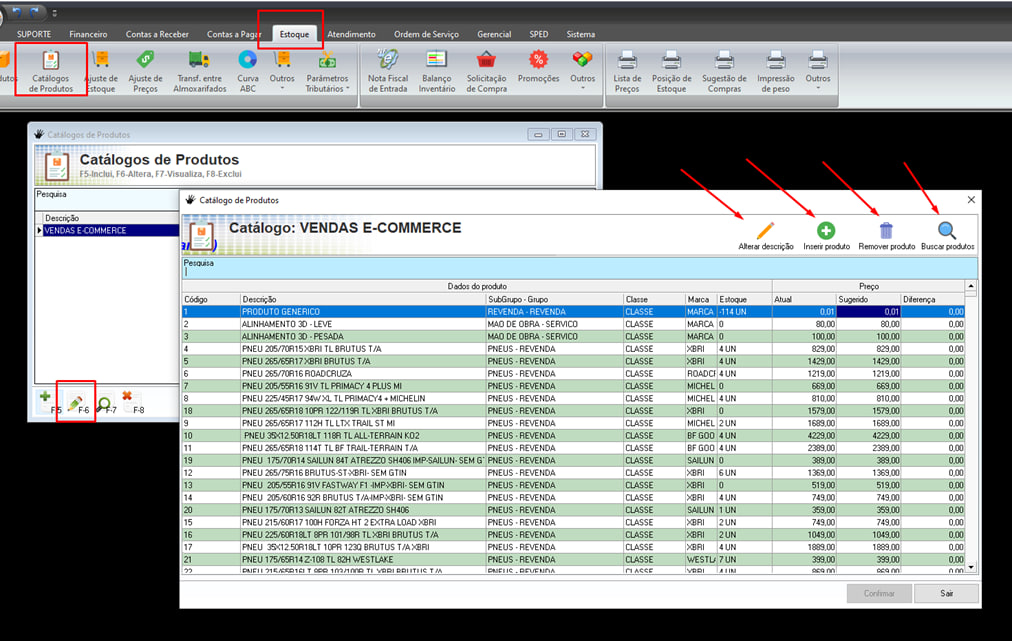The width and height of the screenshot is (1012, 641).
Task: Click the F-8 delete catalog icon
Action: pos(127,398)
